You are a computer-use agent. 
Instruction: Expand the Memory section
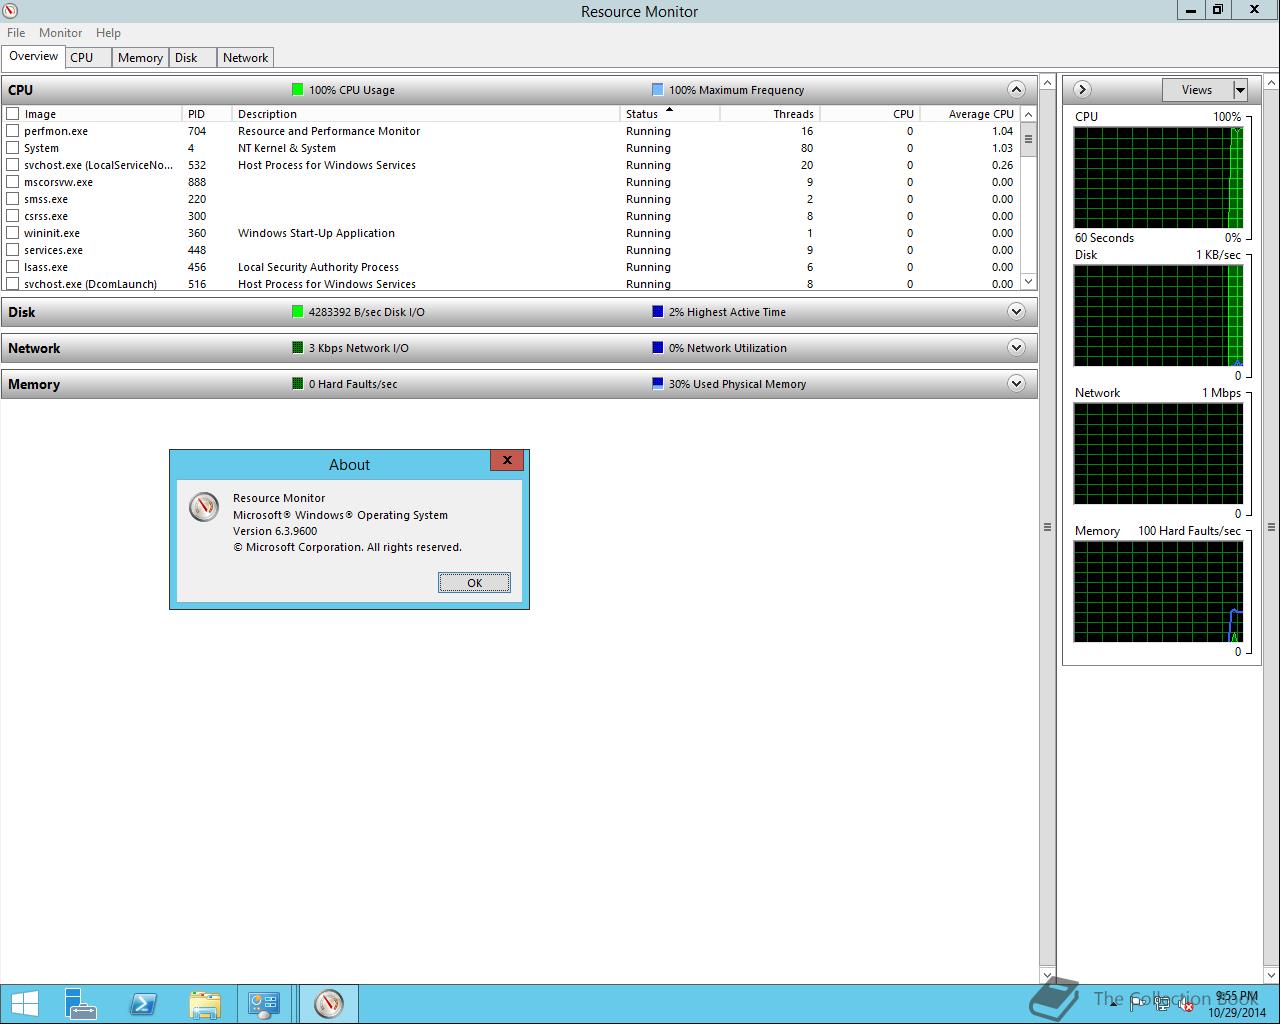pyautogui.click(x=1016, y=383)
